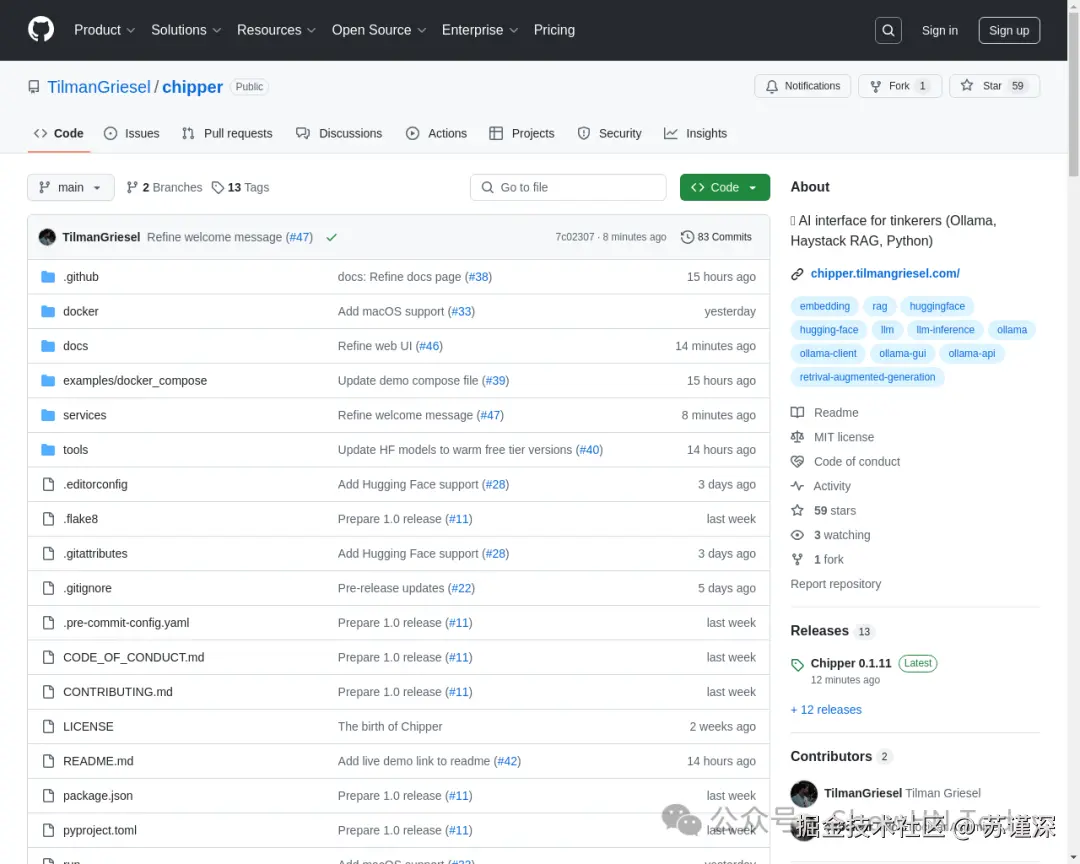
Task: Open the services folder icon
Action: coord(48,415)
